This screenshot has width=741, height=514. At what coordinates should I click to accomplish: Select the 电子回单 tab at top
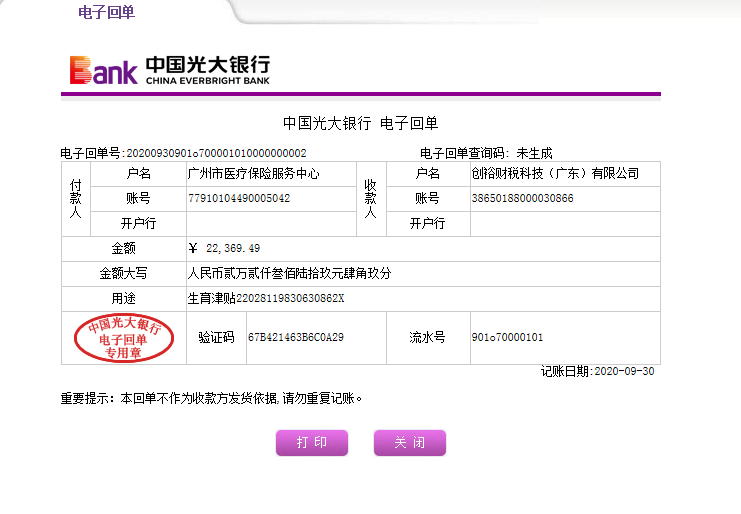(107, 12)
